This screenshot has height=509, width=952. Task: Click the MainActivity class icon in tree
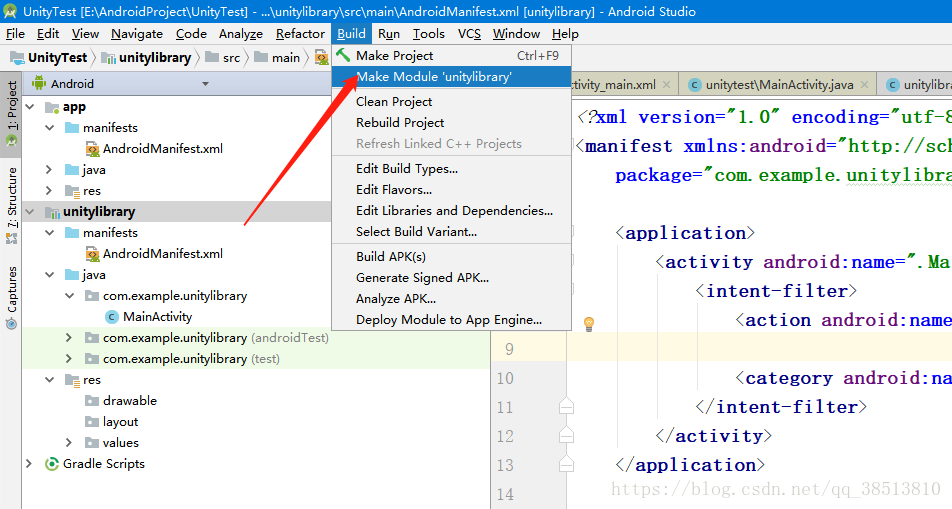112,317
